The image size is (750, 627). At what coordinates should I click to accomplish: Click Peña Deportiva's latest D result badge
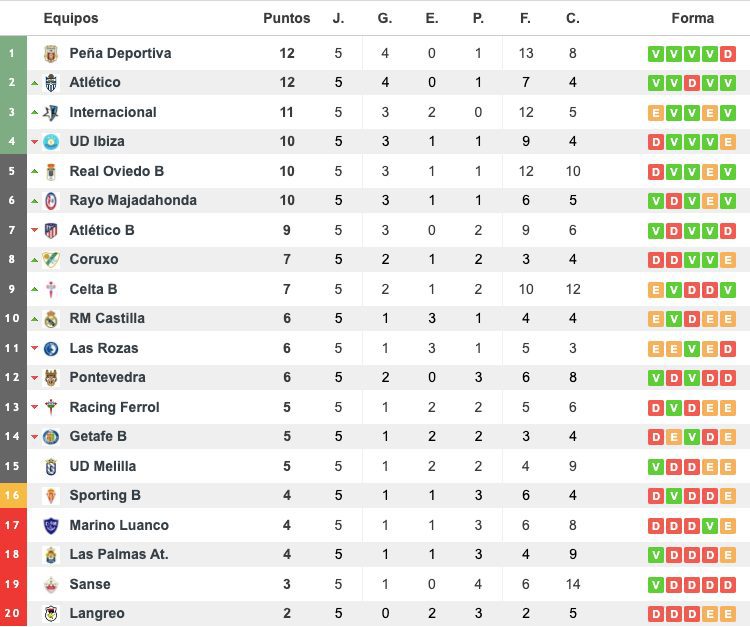[728, 54]
